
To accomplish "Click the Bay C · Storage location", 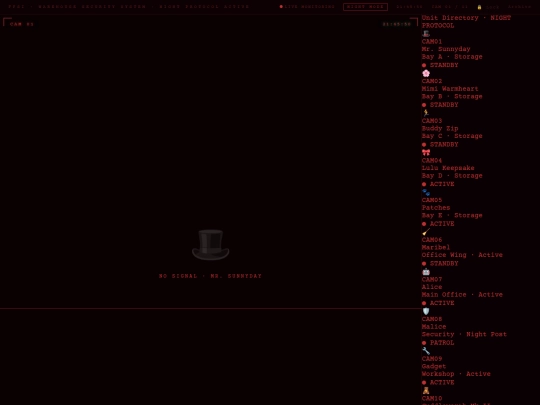I will point(452,136).
